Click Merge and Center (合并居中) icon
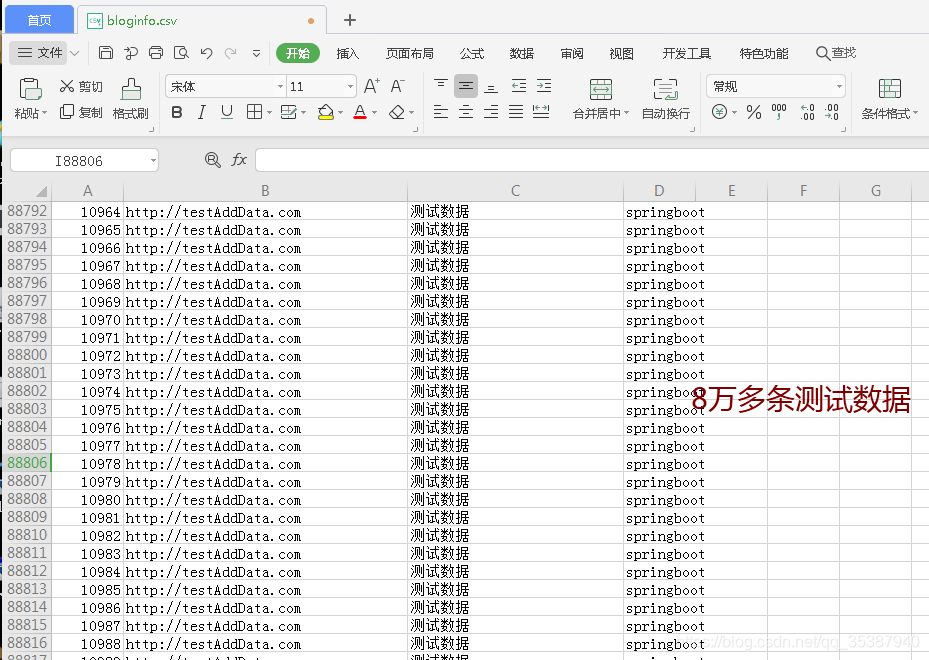The width and height of the screenshot is (929, 660). coord(601,89)
